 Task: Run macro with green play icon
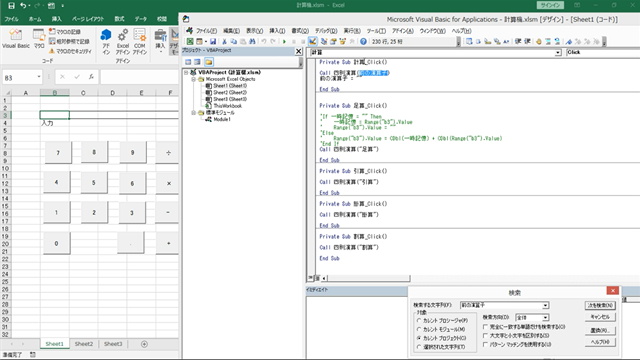click(x=284, y=41)
